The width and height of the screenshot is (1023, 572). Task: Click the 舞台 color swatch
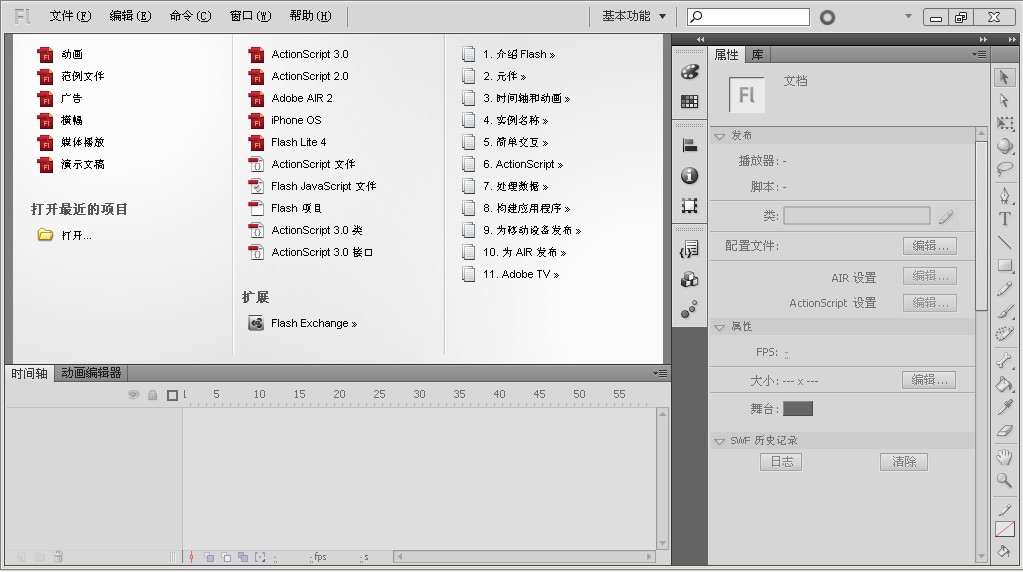click(x=798, y=409)
